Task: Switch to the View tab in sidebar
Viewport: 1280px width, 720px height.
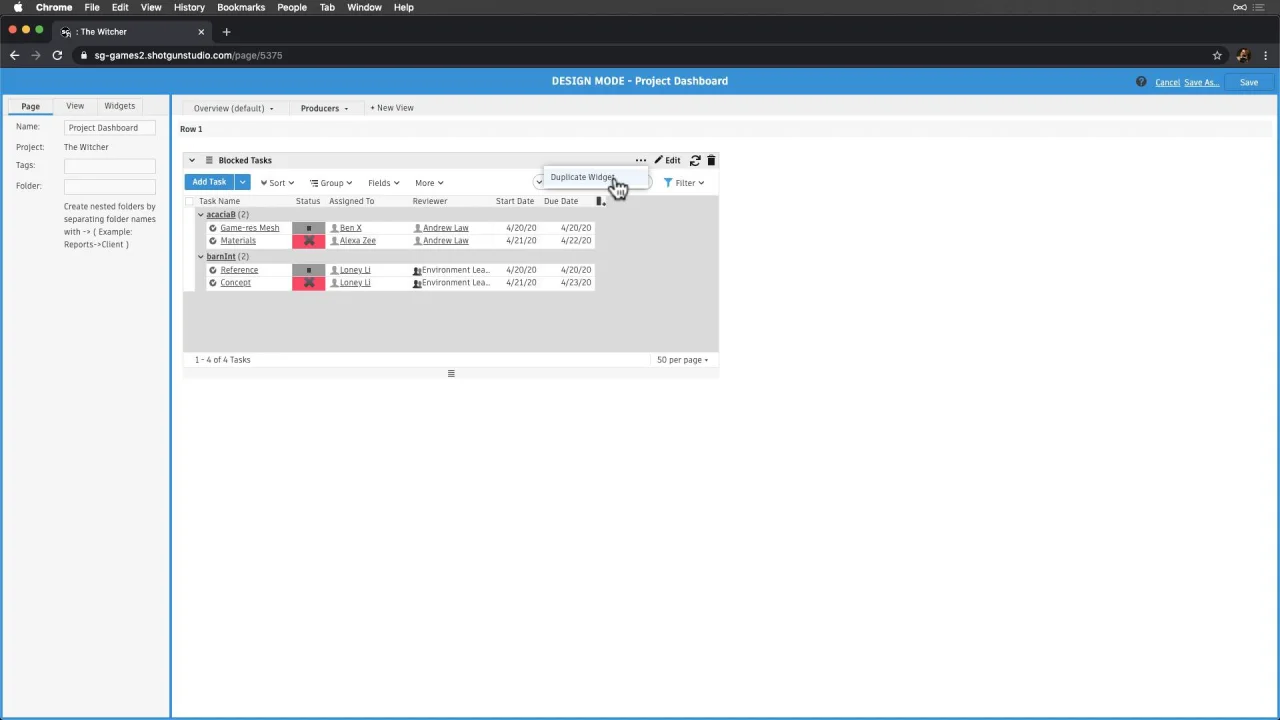Action: coord(75,106)
